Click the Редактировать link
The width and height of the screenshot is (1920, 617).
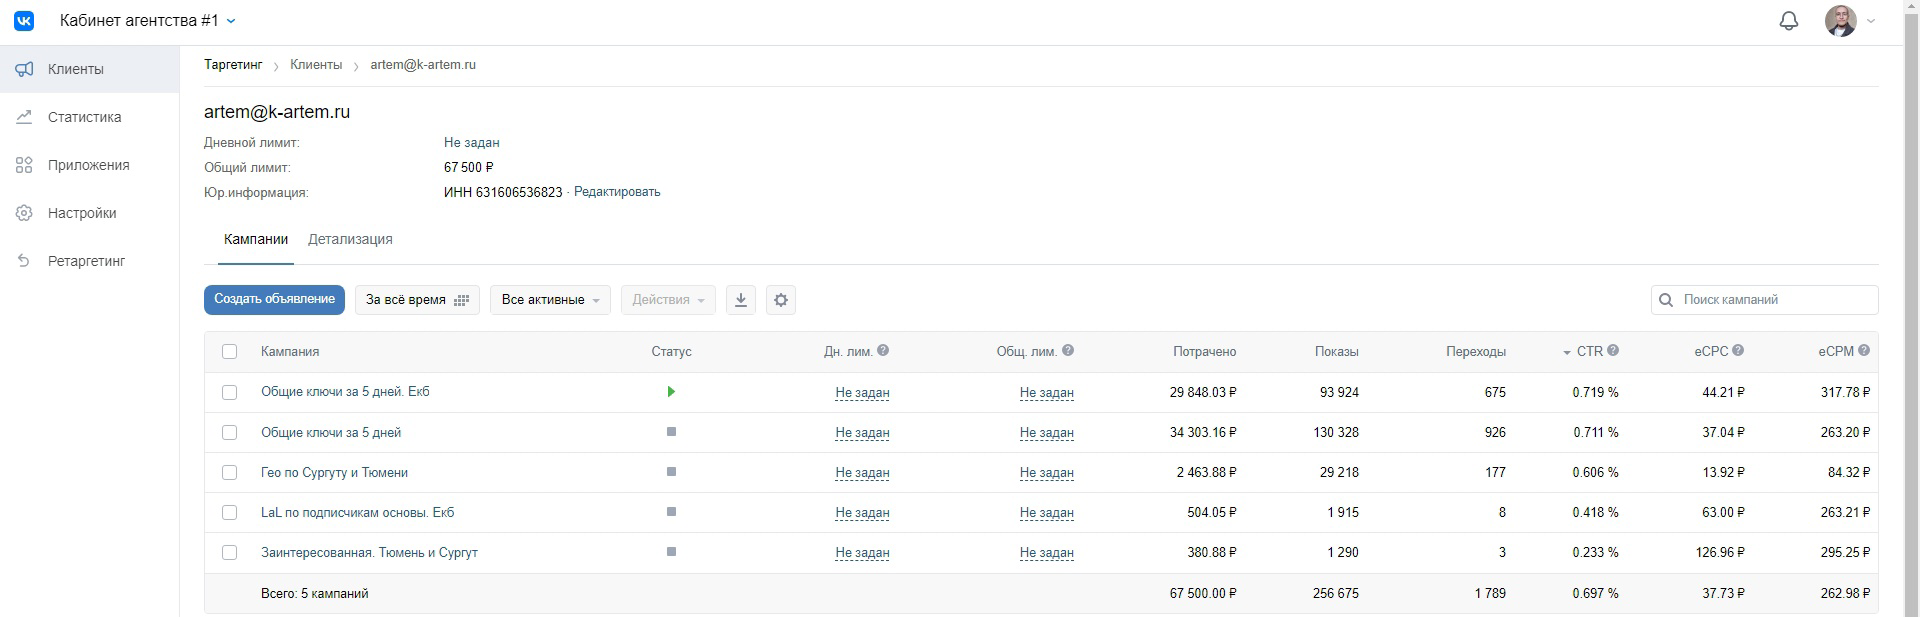pos(617,192)
